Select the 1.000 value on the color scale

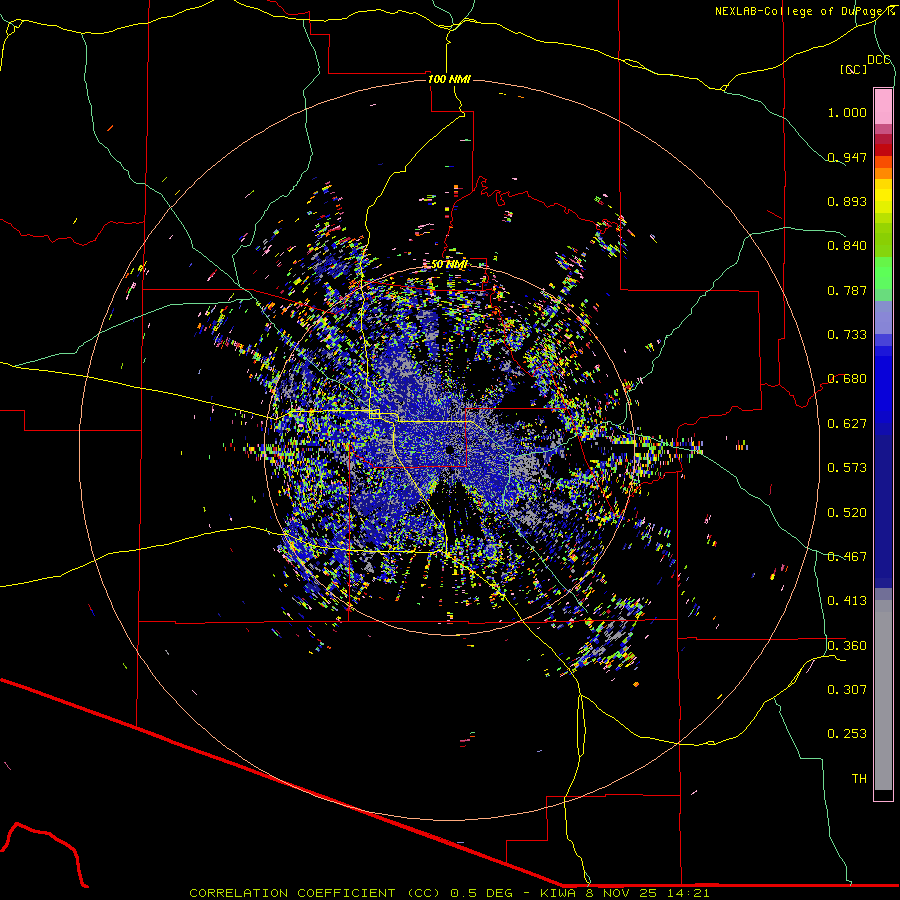point(847,112)
